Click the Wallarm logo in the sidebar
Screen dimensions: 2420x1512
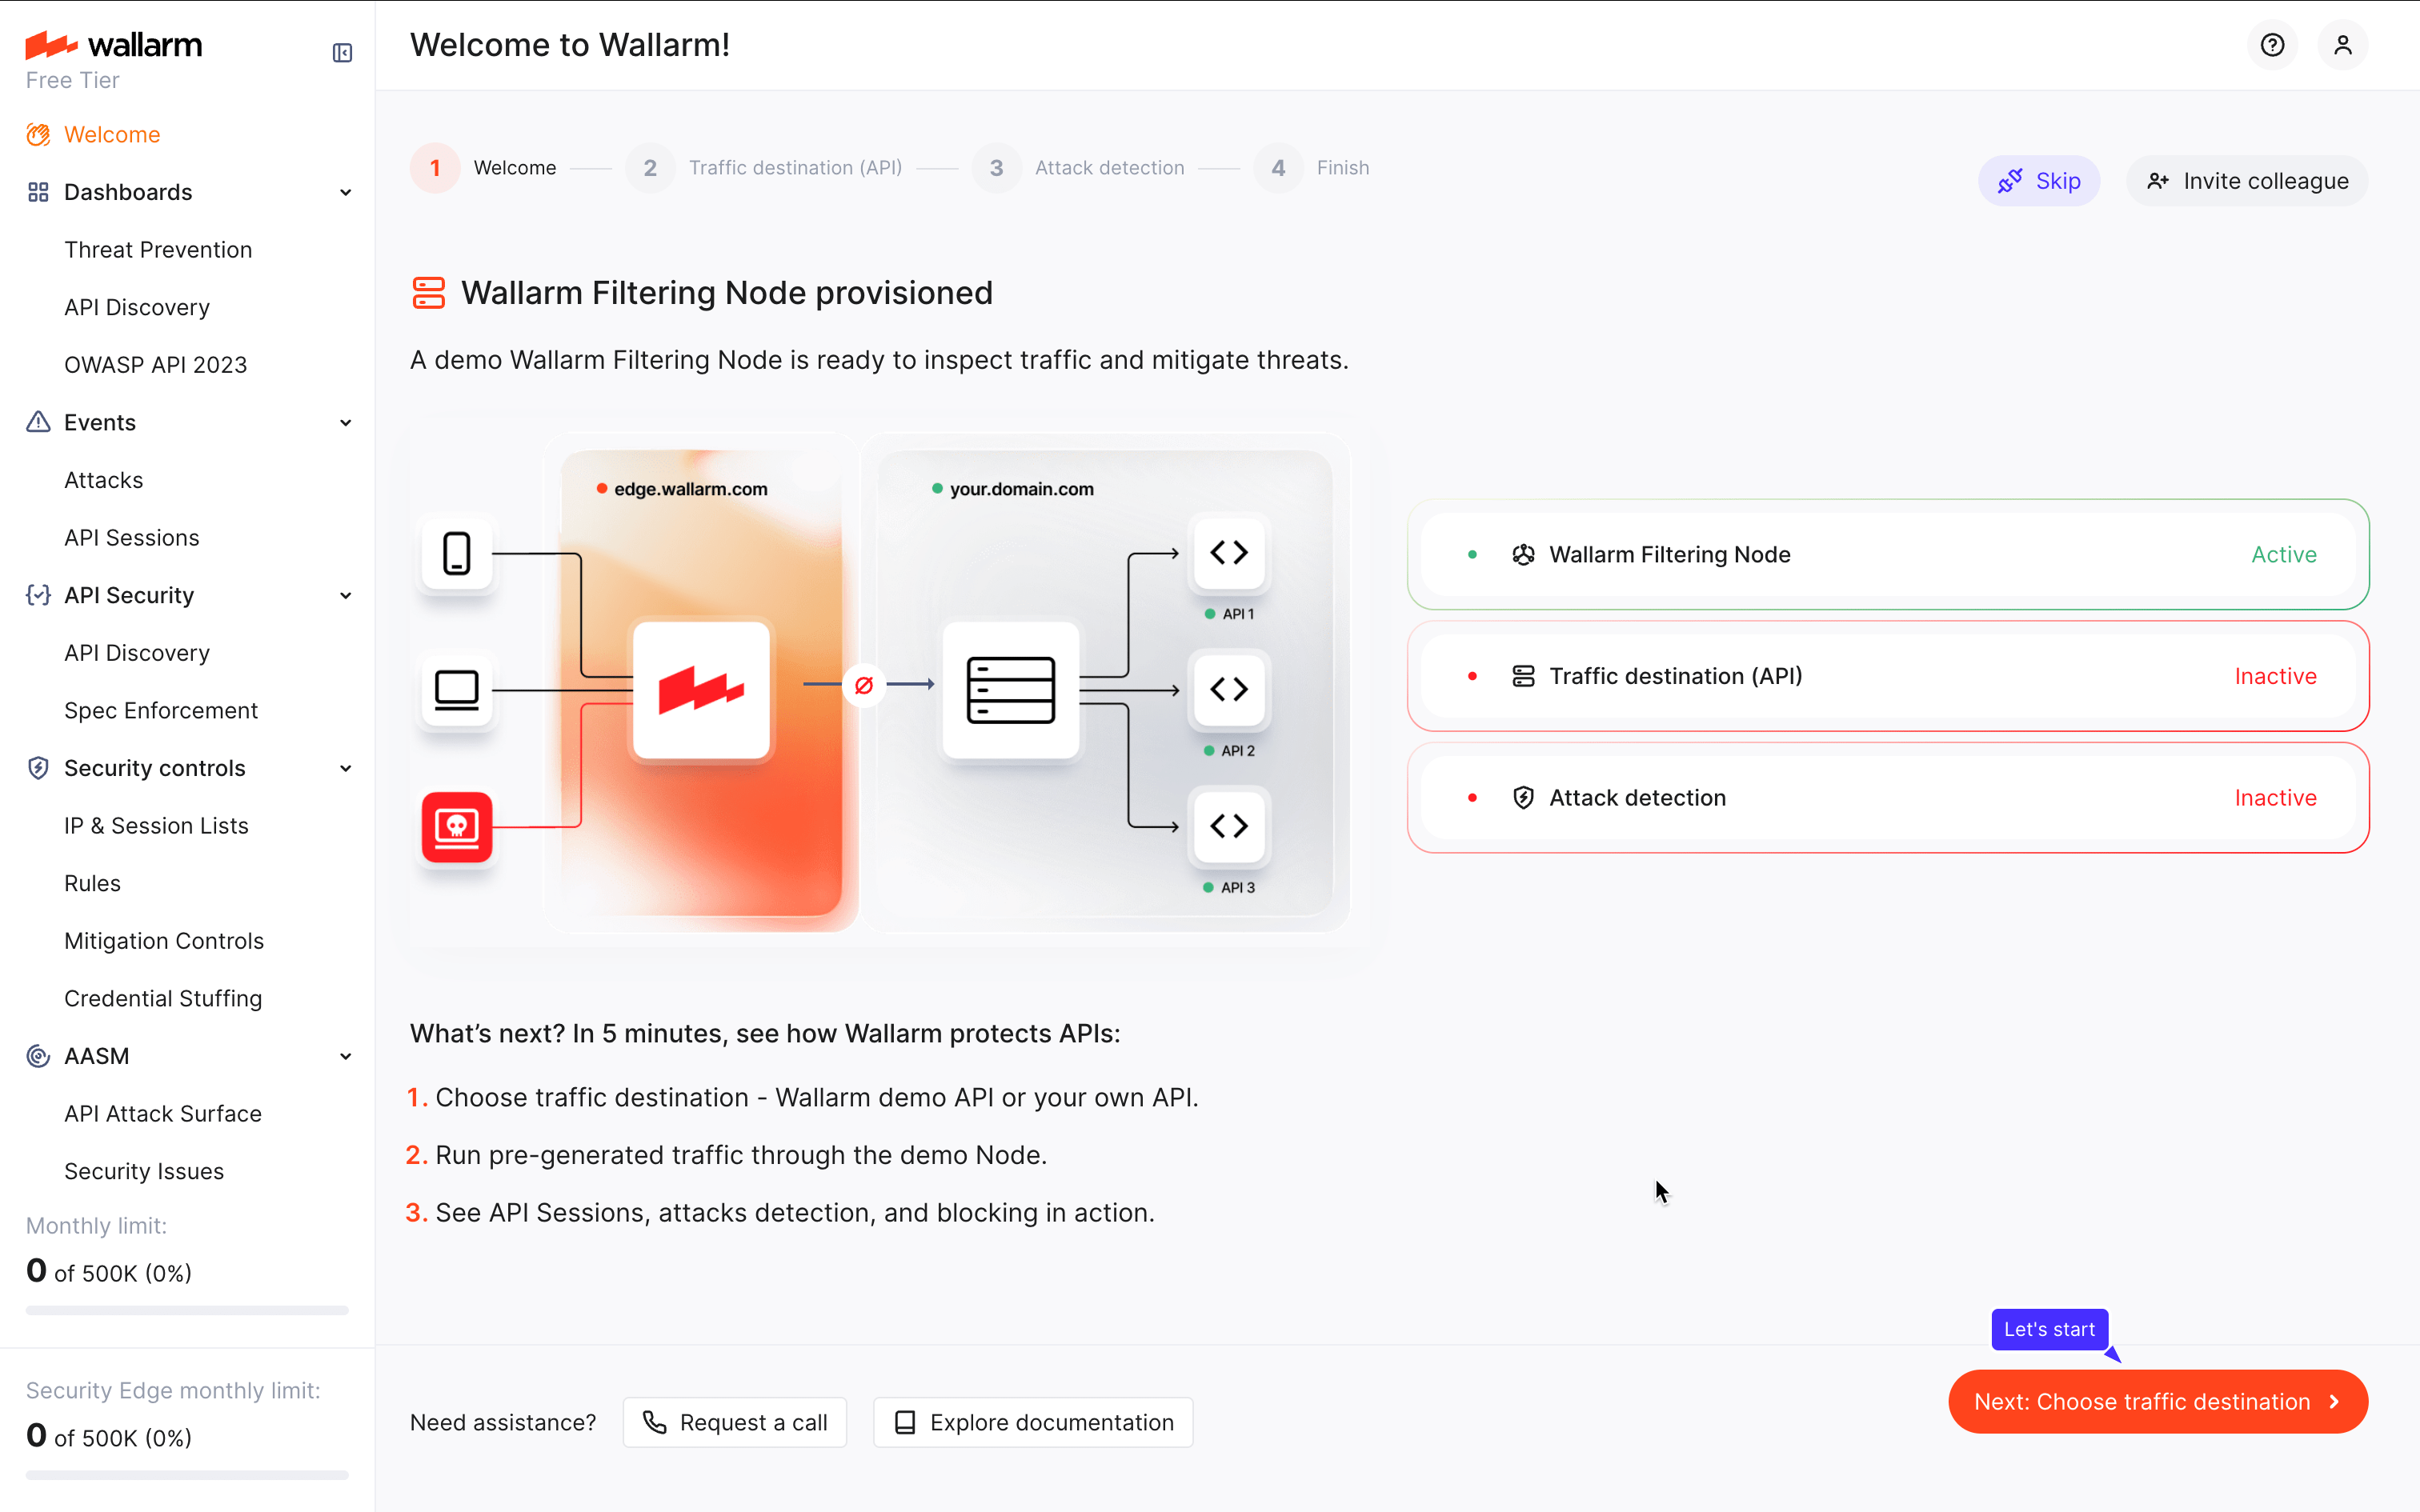(x=113, y=44)
